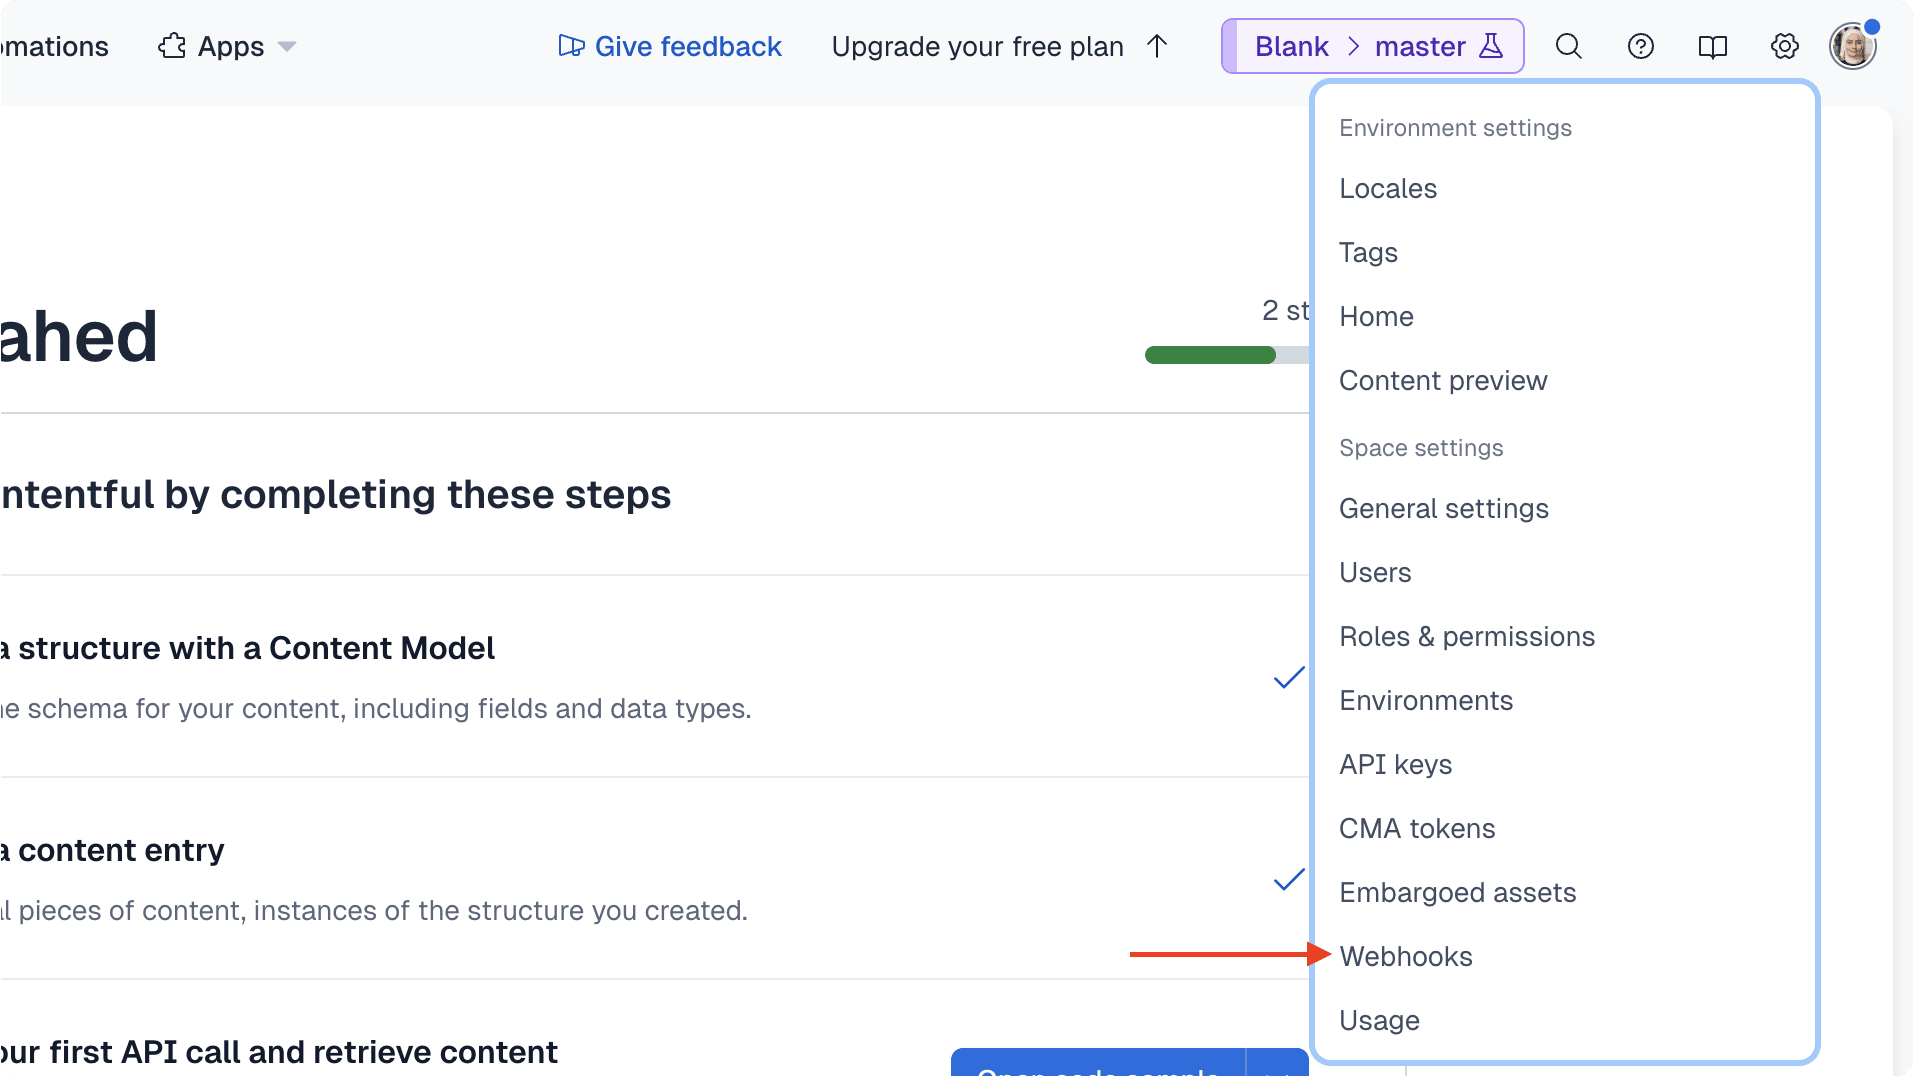Screen dimensions: 1913x1076
Task: Click the checkmark beside Content Model step
Action: (x=1288, y=678)
